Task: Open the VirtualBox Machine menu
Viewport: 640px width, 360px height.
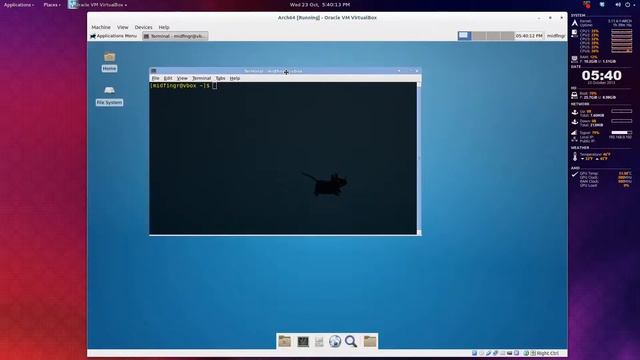Action: [101, 27]
